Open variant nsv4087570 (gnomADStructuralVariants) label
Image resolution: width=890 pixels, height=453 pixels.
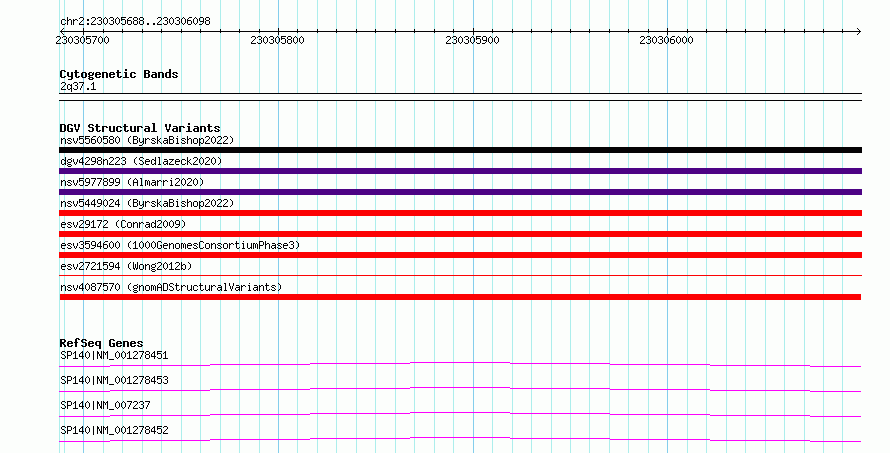[171, 287]
